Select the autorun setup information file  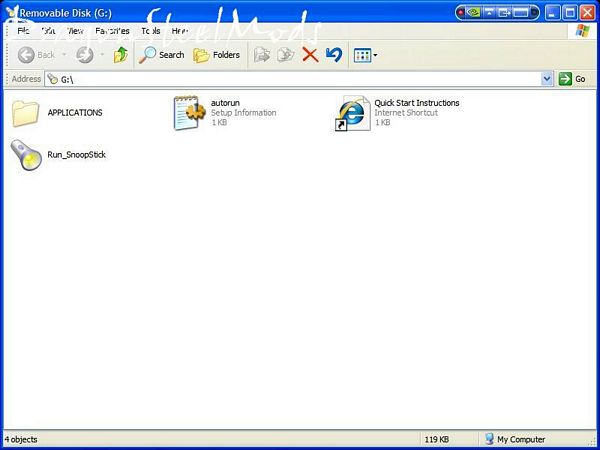189,113
